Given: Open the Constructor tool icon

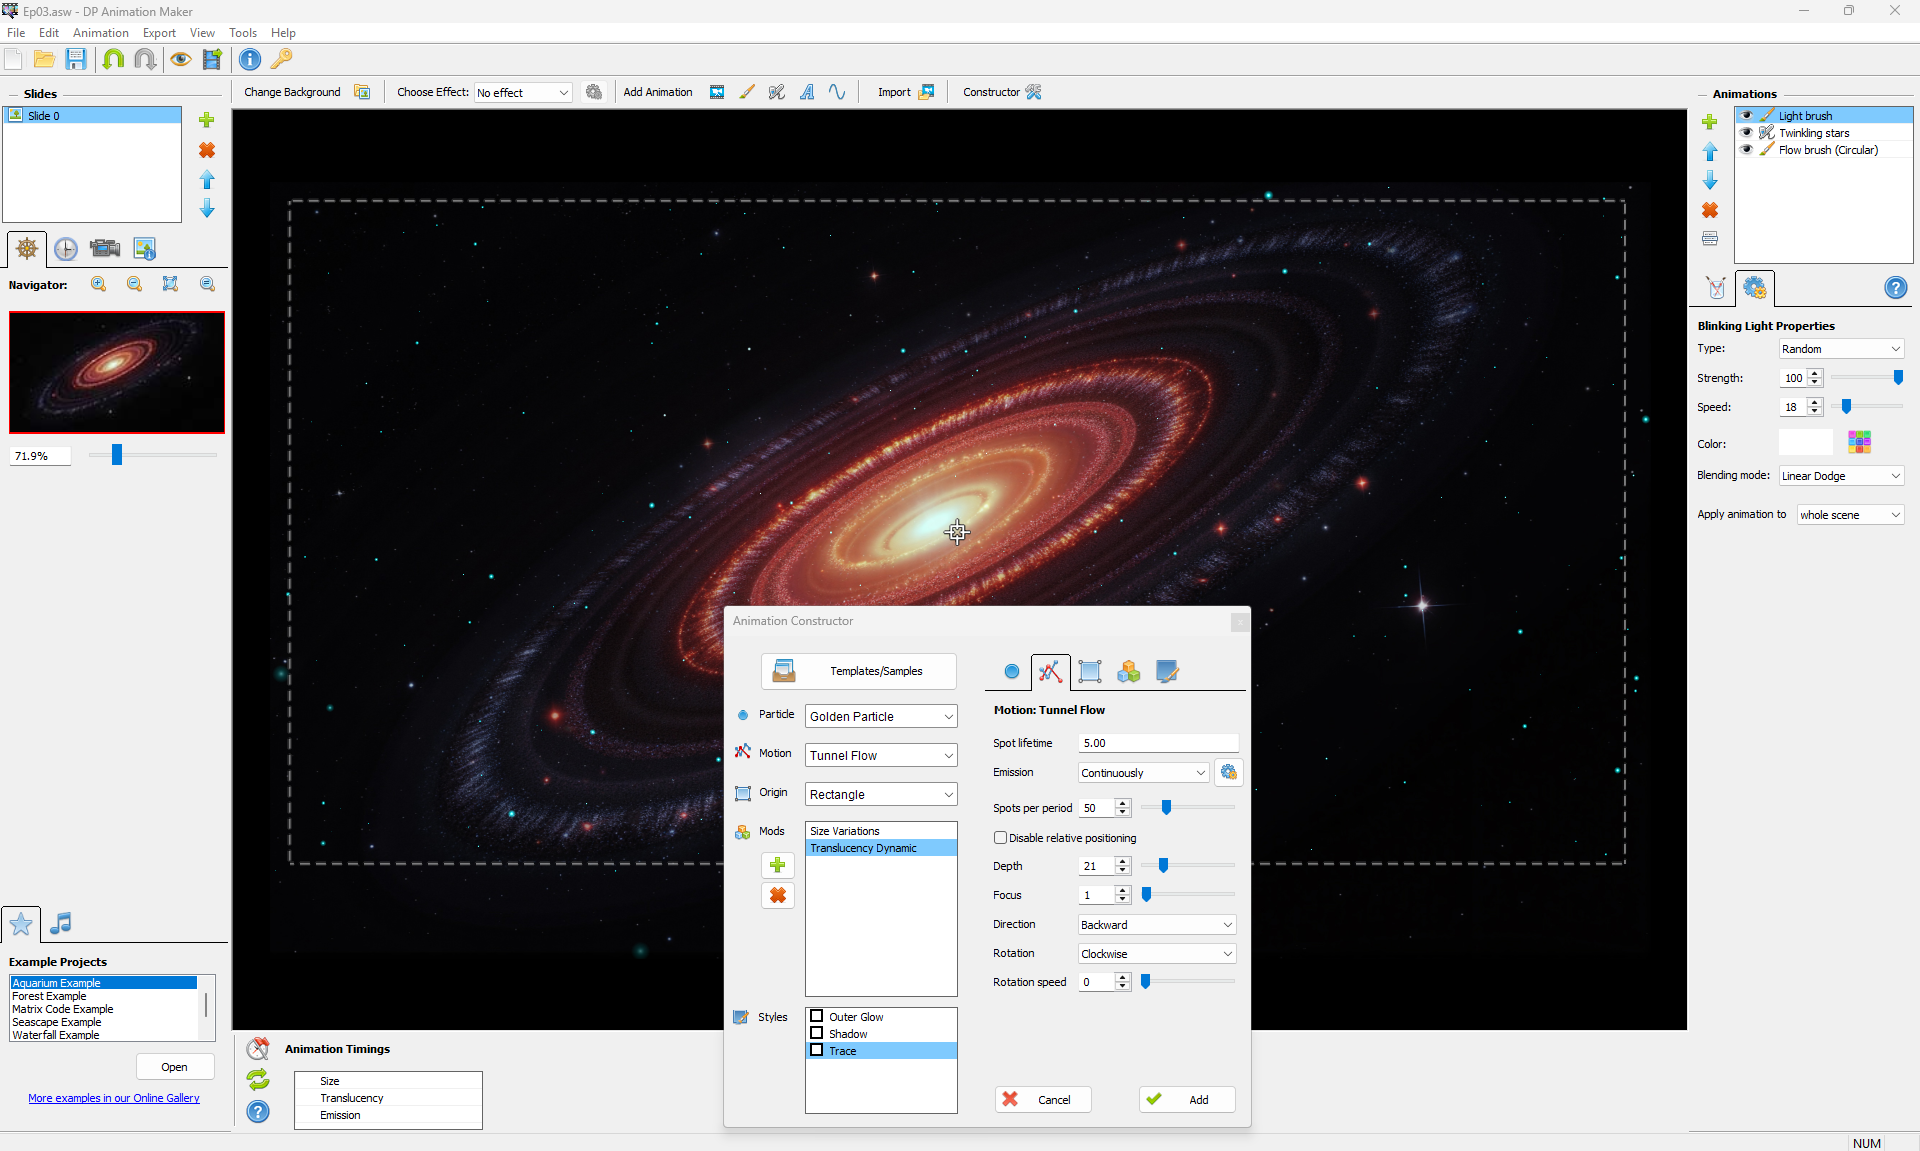Looking at the screenshot, I should click(1034, 92).
